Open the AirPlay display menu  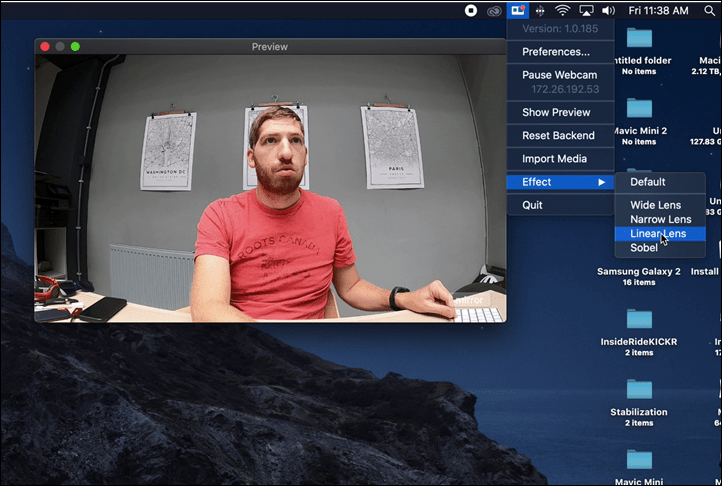point(586,11)
